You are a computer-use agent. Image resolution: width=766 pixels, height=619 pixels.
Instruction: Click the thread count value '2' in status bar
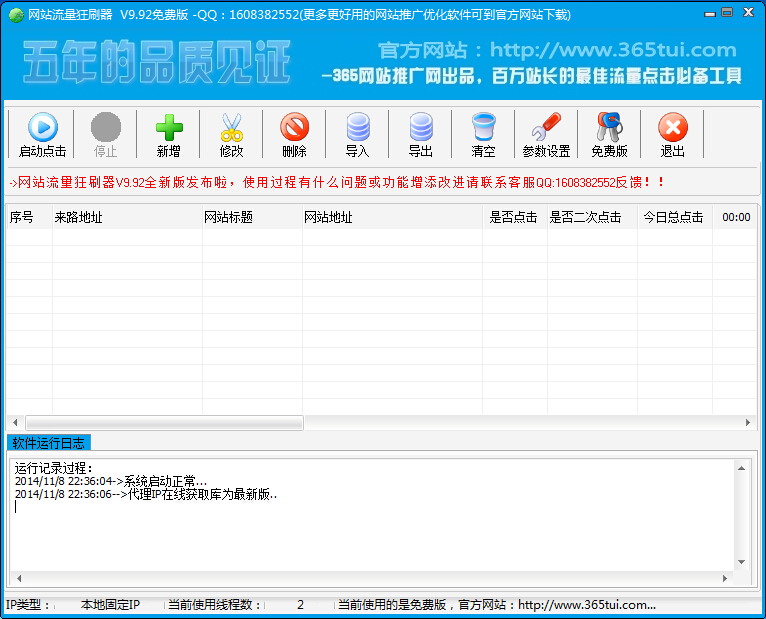tap(300, 605)
